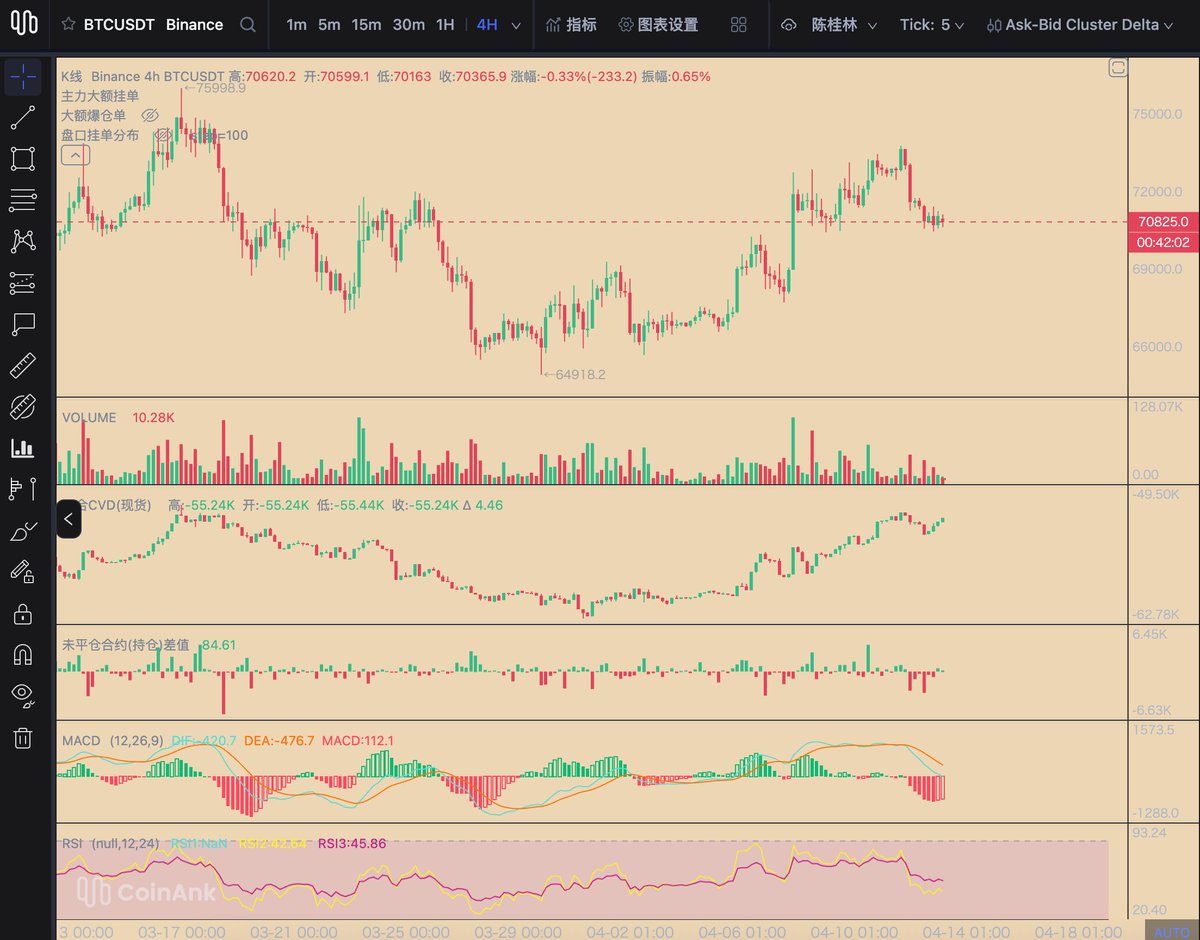This screenshot has height=940, width=1200.
Task: Open the layout grid icon
Action: pyautogui.click(x=739, y=24)
